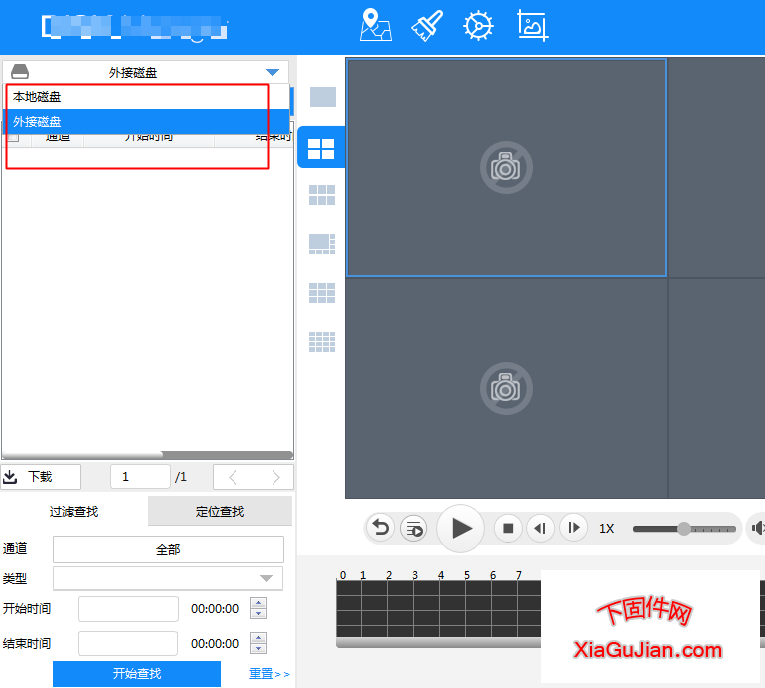Click the 重置 reset link
Screen dimensions: 765x688
[269, 674]
